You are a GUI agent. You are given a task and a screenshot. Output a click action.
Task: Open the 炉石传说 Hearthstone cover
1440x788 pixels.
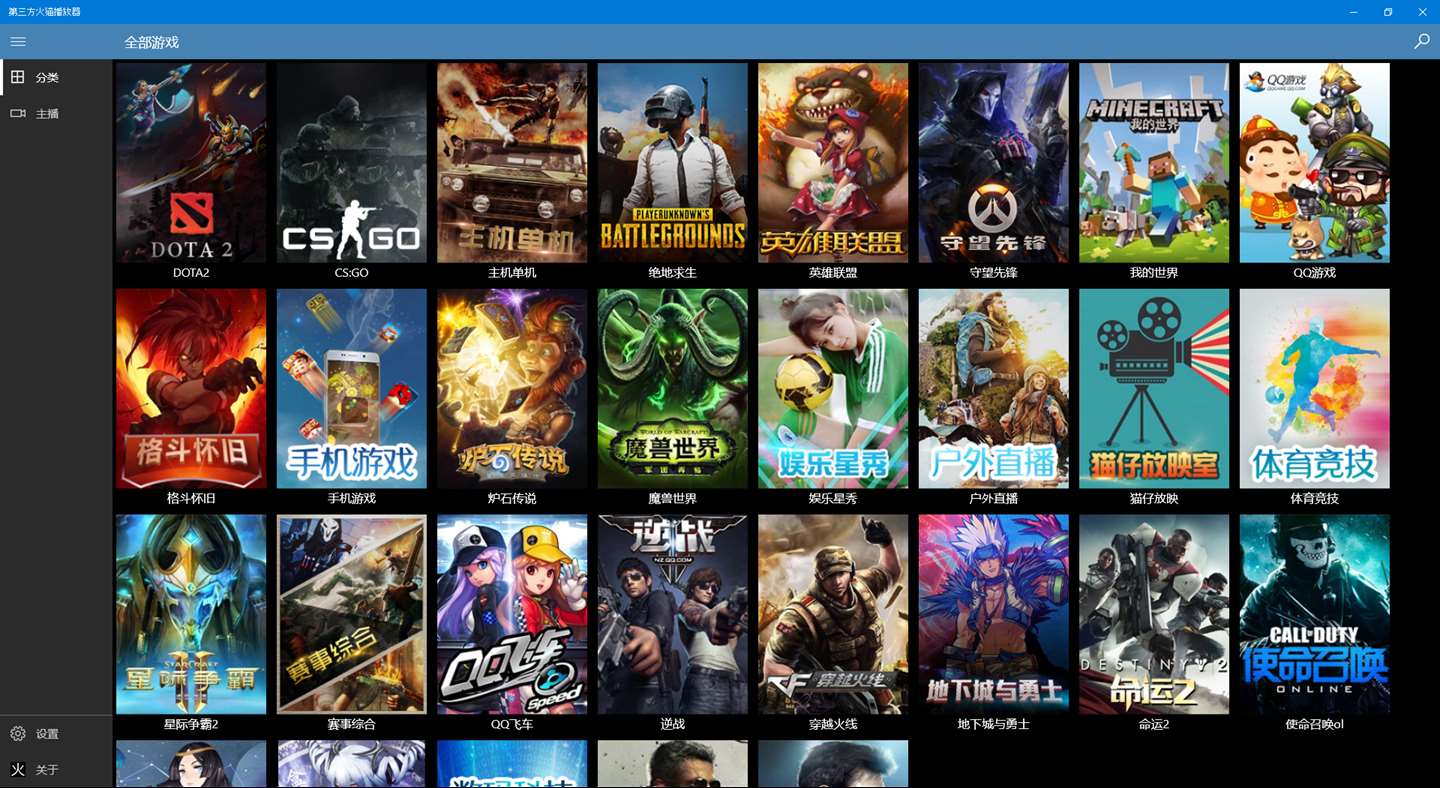point(512,389)
